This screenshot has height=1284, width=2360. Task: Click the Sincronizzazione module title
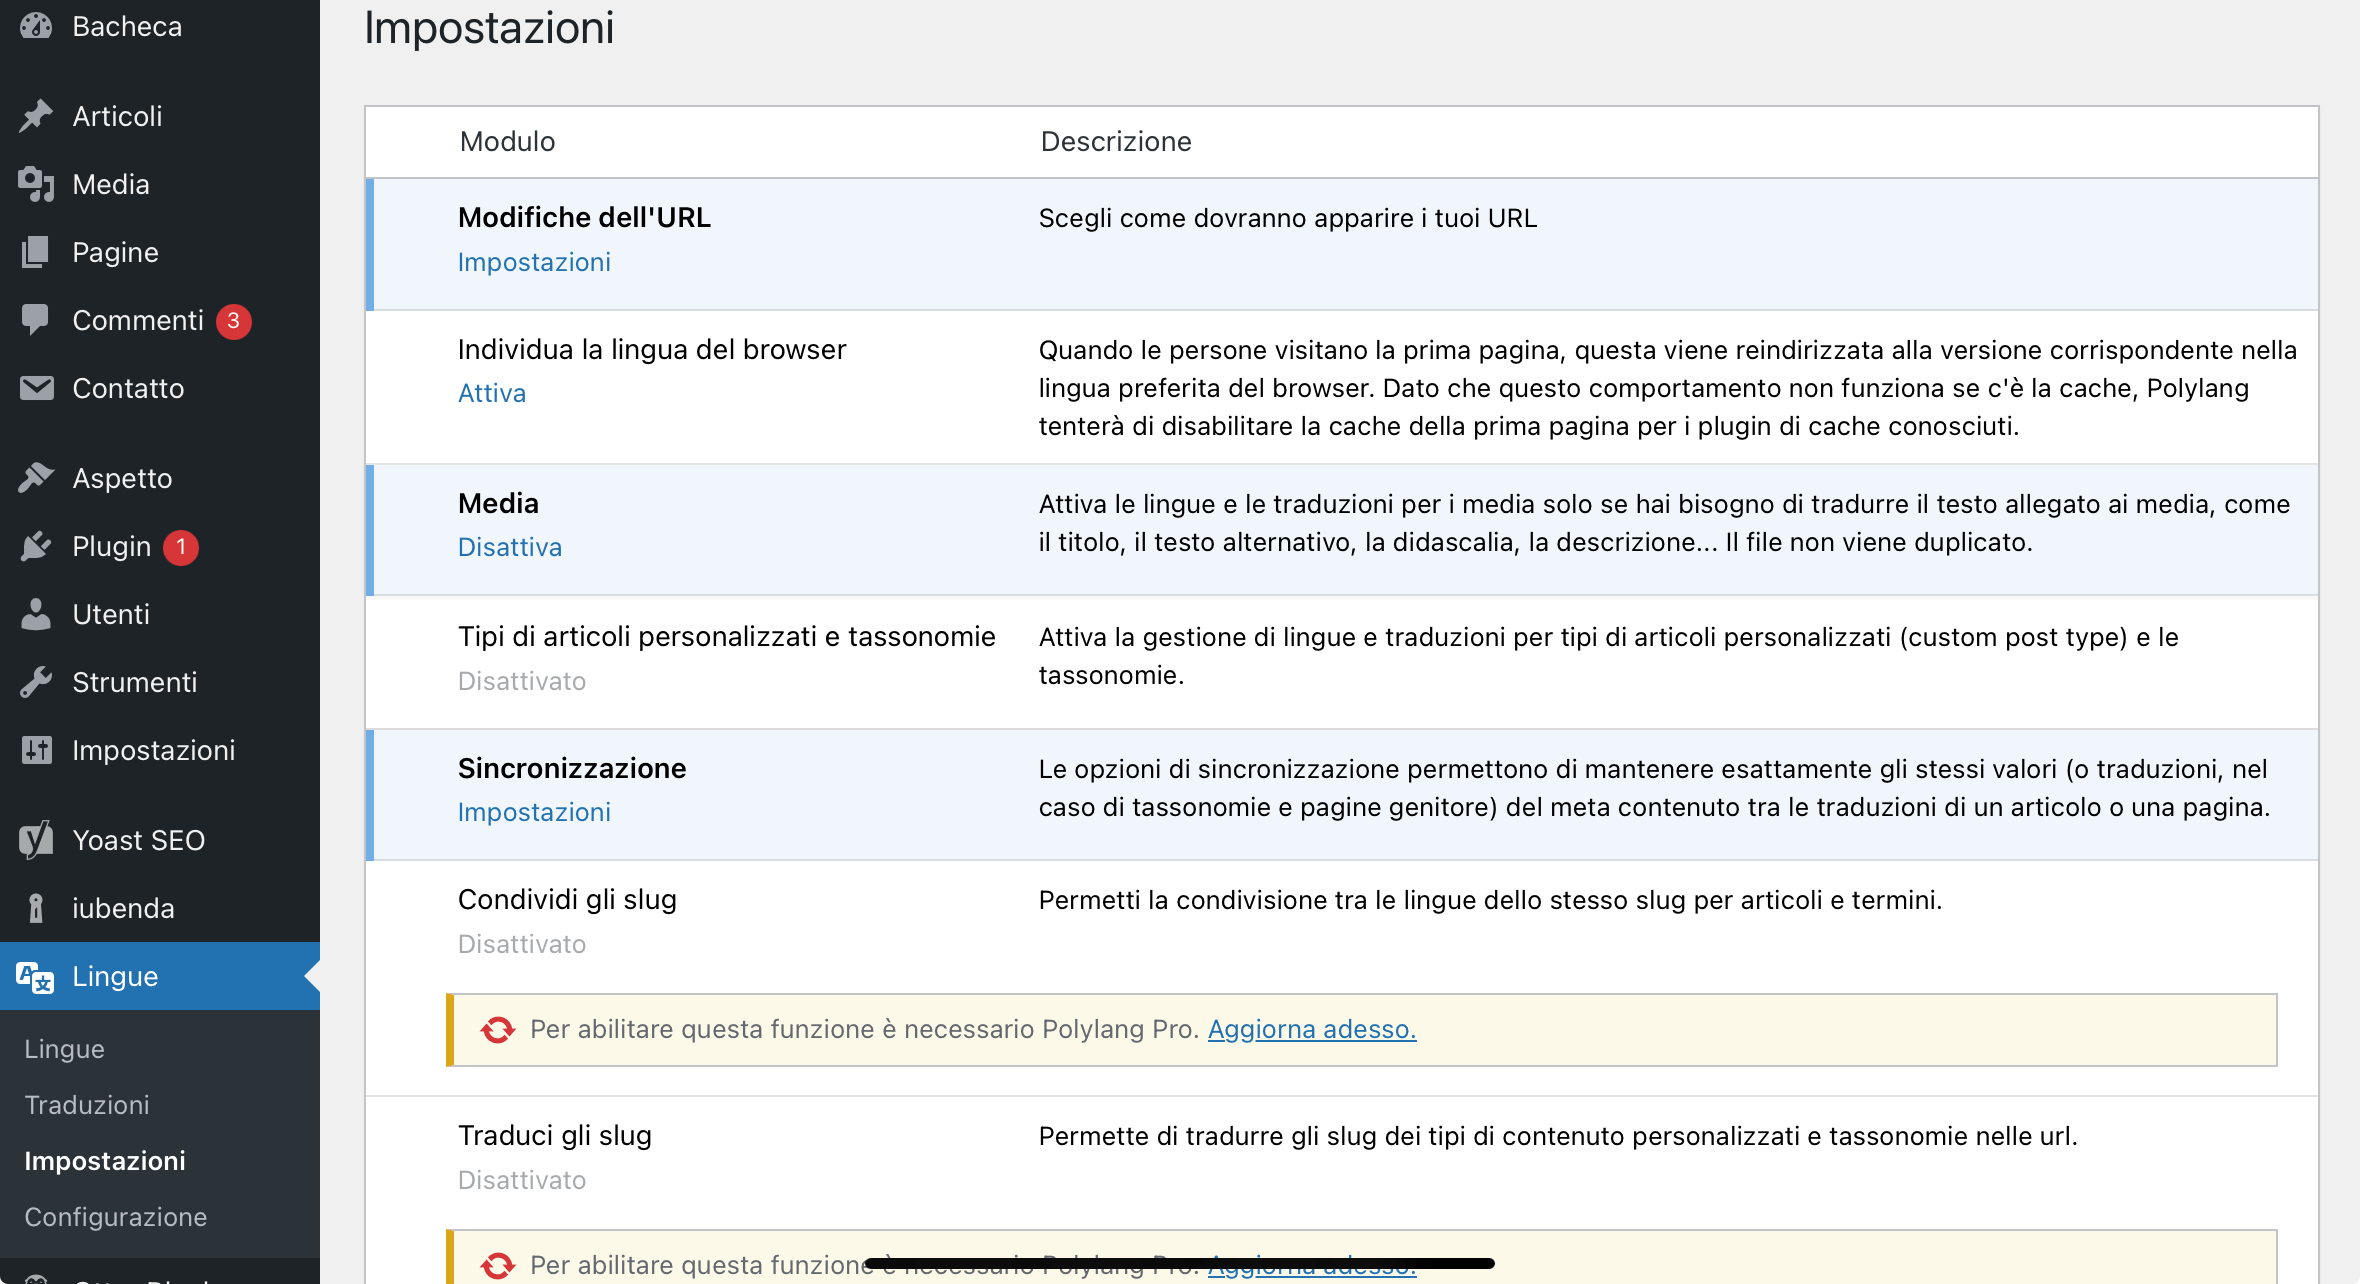point(572,768)
